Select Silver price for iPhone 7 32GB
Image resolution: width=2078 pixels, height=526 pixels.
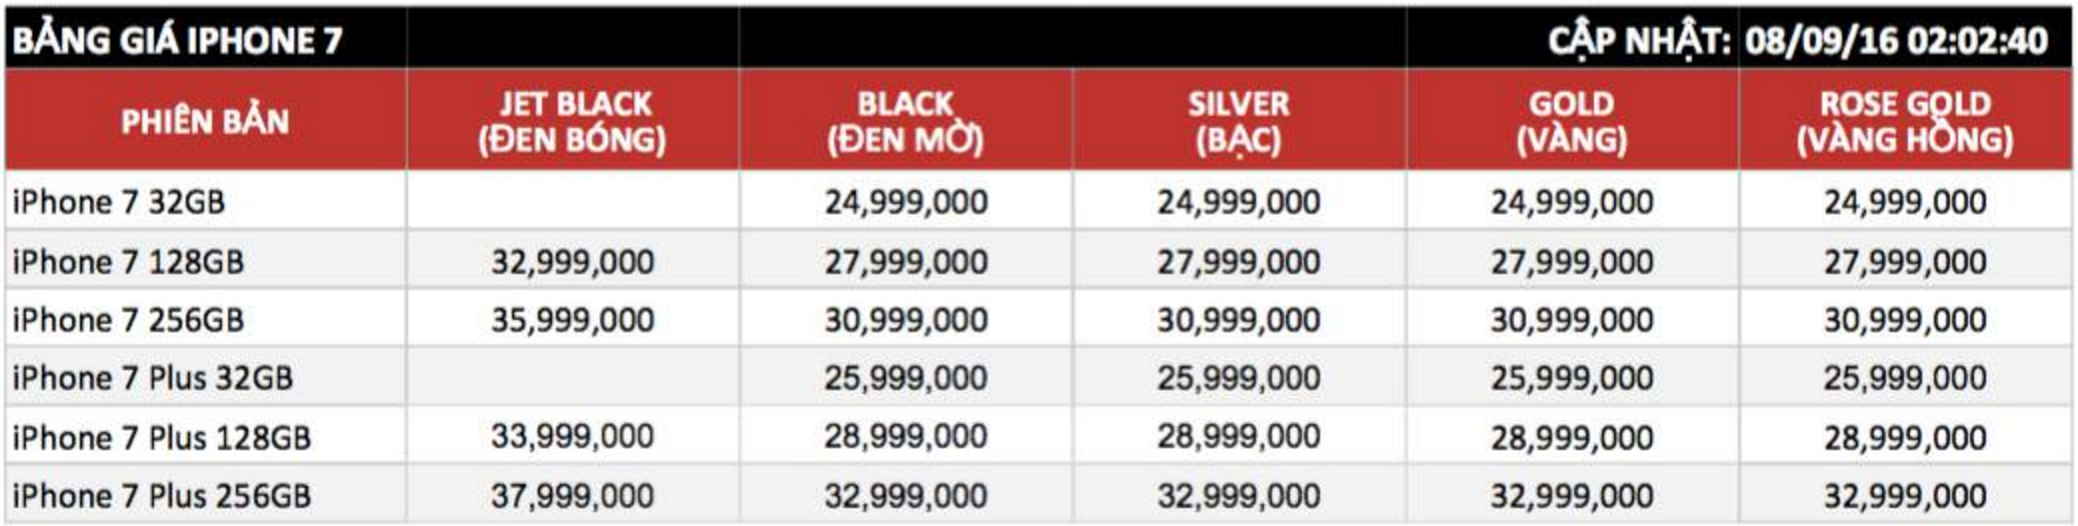point(1238,202)
